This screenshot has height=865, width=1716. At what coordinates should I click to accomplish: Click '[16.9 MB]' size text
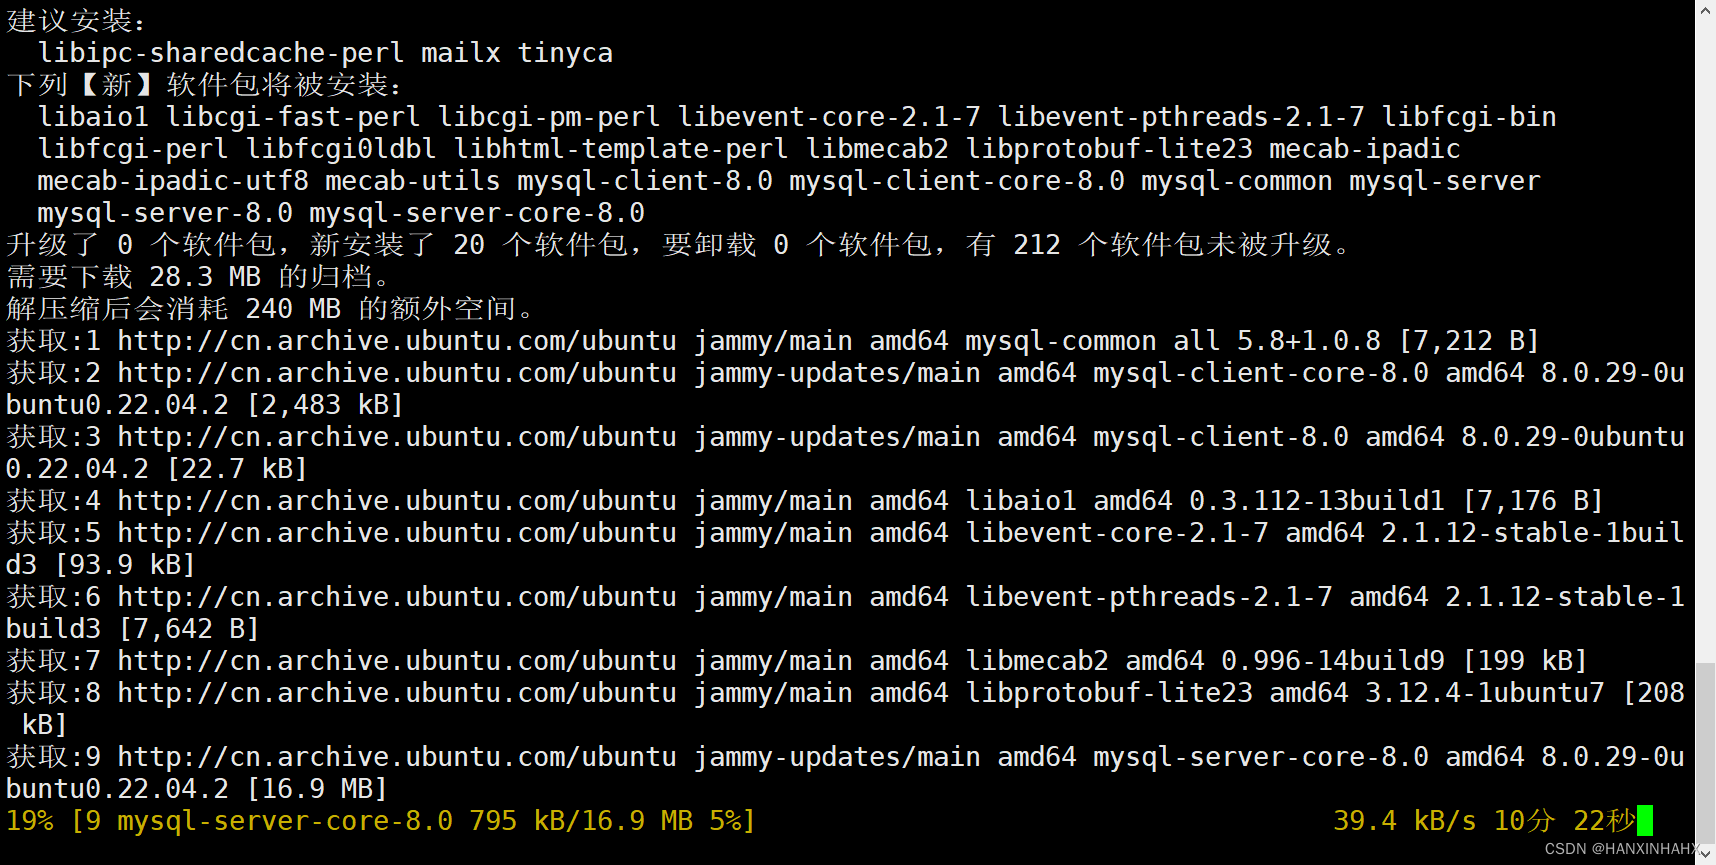317,789
